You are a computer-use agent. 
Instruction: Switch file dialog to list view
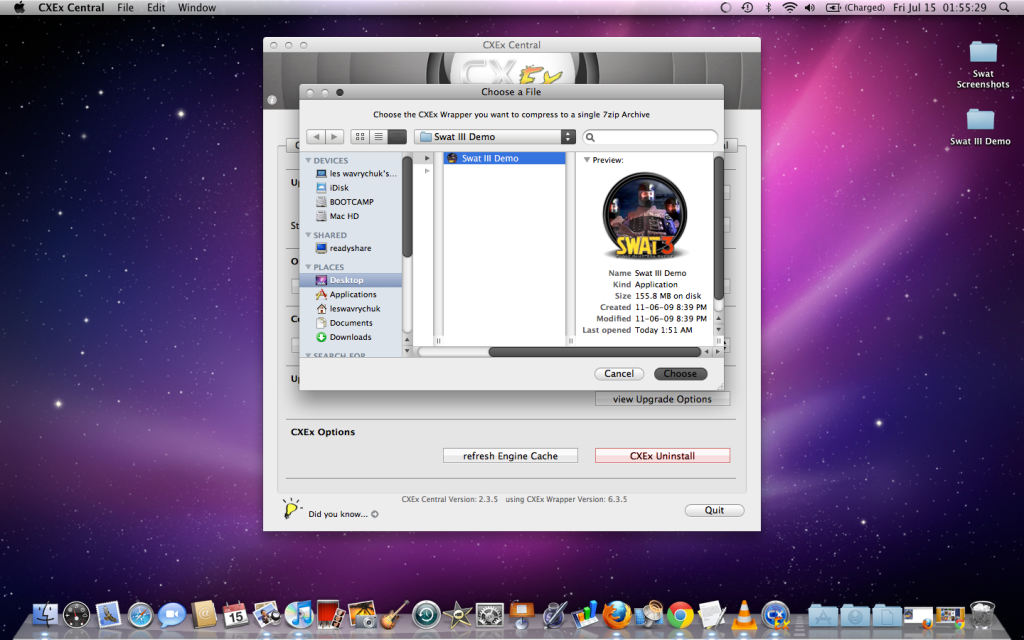click(x=379, y=136)
